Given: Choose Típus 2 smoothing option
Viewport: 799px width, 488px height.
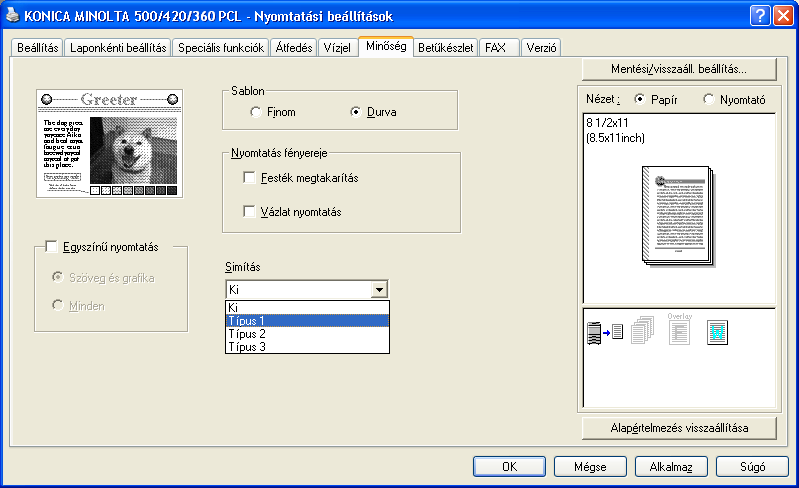Looking at the screenshot, I should click(307, 334).
